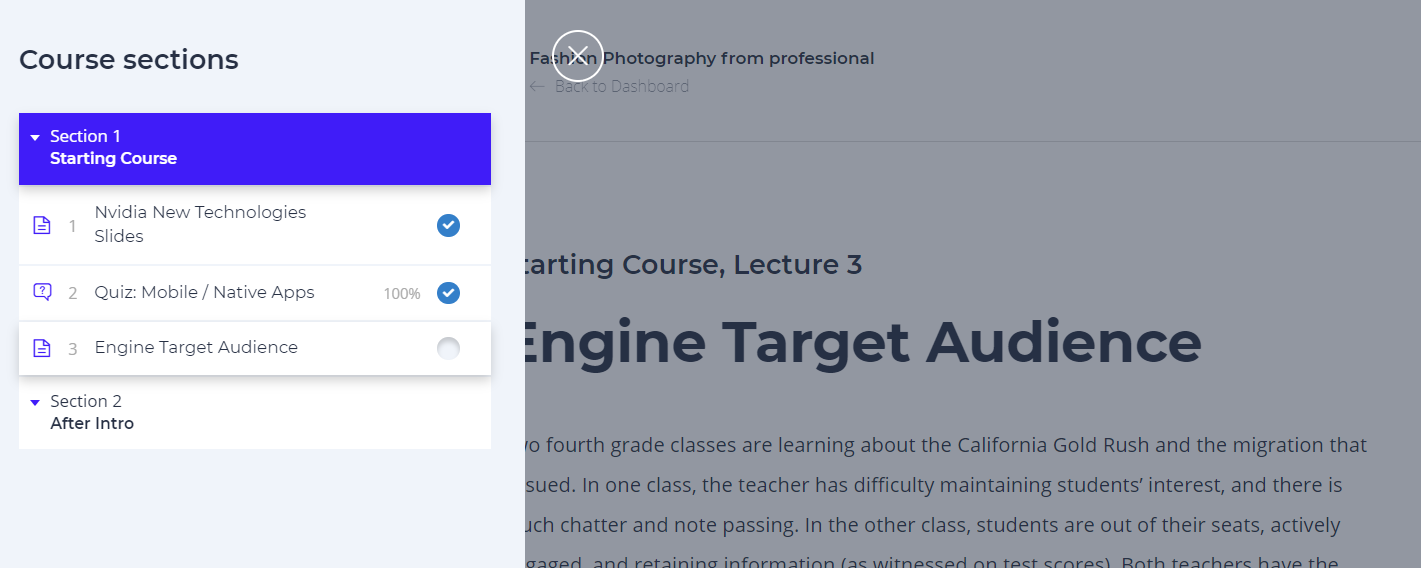
Task: Click the Course sections heading
Action: (x=128, y=60)
